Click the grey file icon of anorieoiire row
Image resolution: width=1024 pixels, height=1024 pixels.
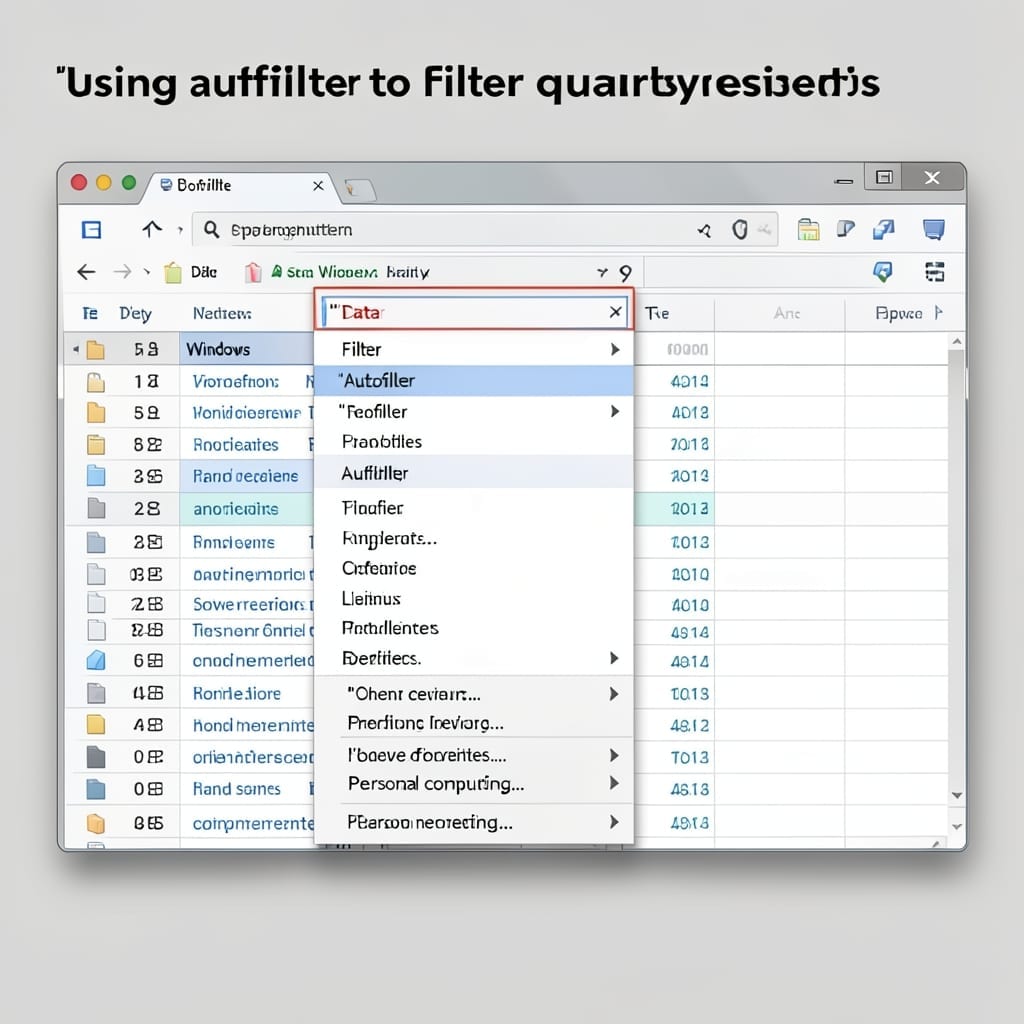point(96,508)
